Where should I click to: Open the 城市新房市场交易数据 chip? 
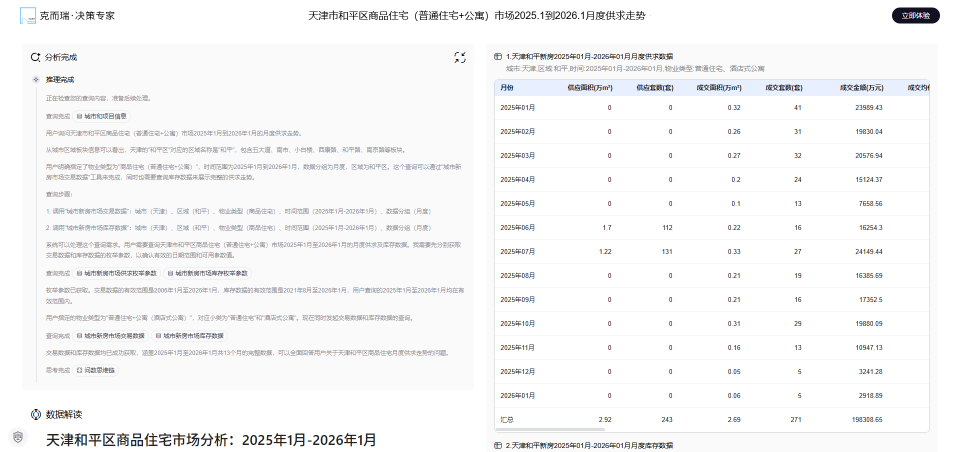coord(111,336)
